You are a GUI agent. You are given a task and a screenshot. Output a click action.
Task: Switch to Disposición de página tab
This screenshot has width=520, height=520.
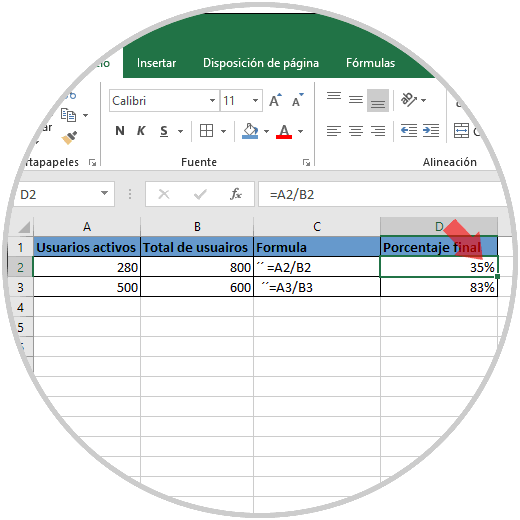pyautogui.click(x=261, y=63)
